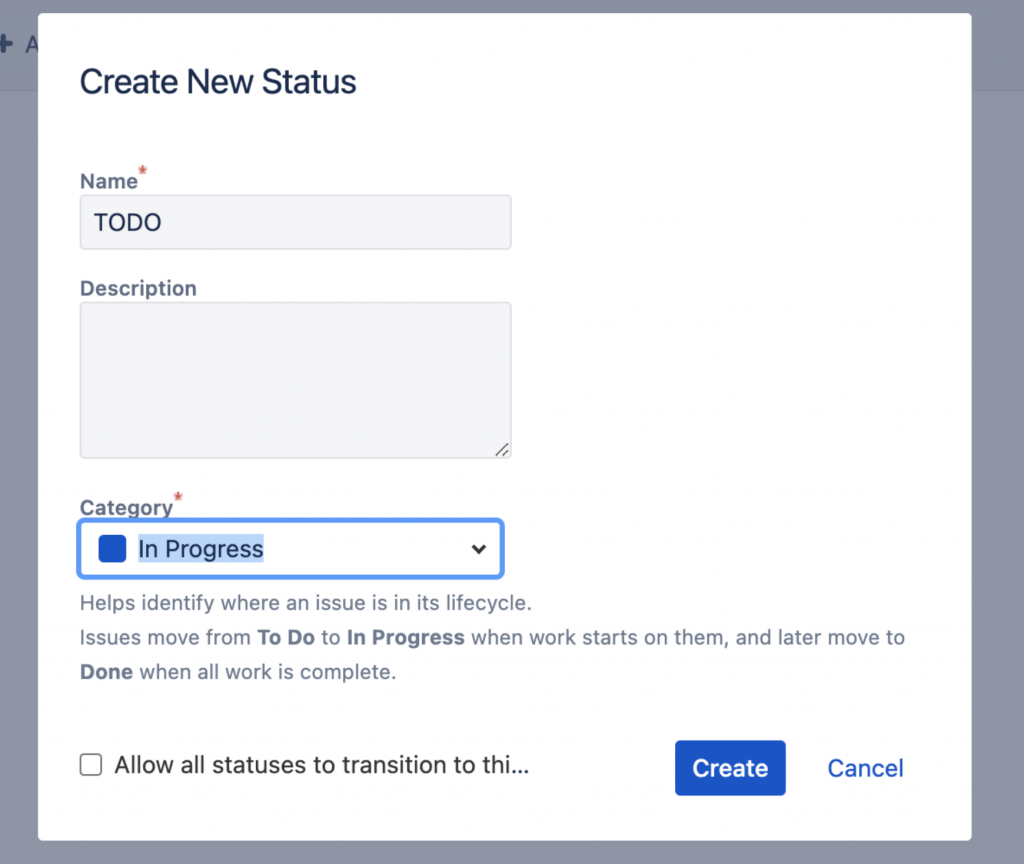Viewport: 1024px width, 864px height.
Task: Click the Create New Status heading
Action: (218, 82)
